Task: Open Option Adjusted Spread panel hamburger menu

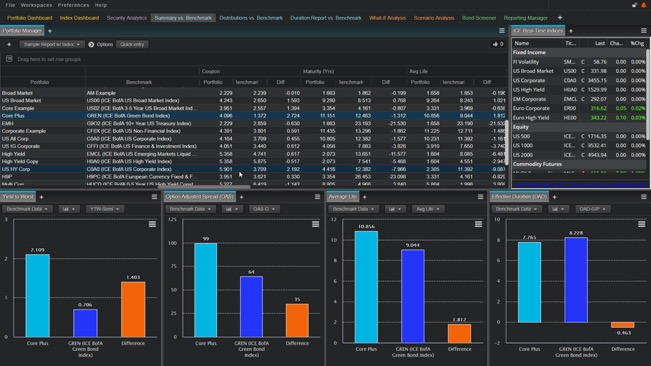Action: pos(317,197)
